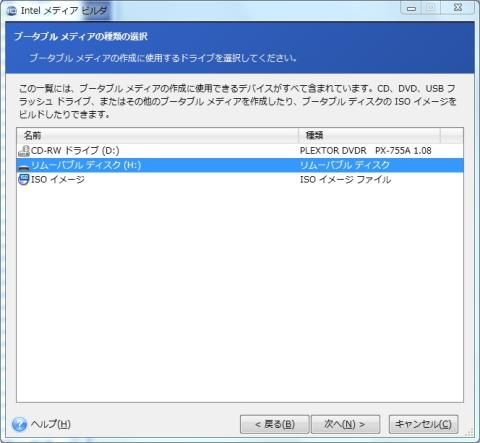480x443 pixels.
Task: Click the リムーバブル ディスク type cell
Action: [x=345, y=165]
